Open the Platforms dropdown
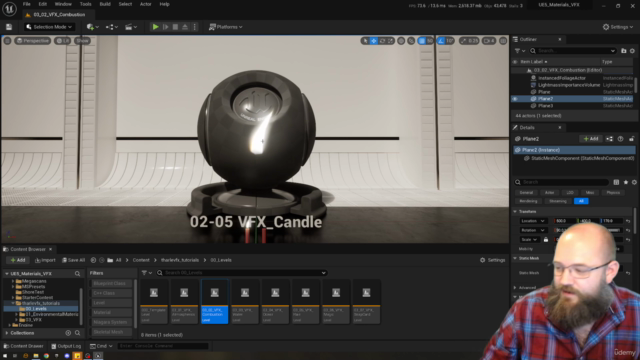Viewport: 640px width, 360px height. pyautogui.click(x=226, y=27)
